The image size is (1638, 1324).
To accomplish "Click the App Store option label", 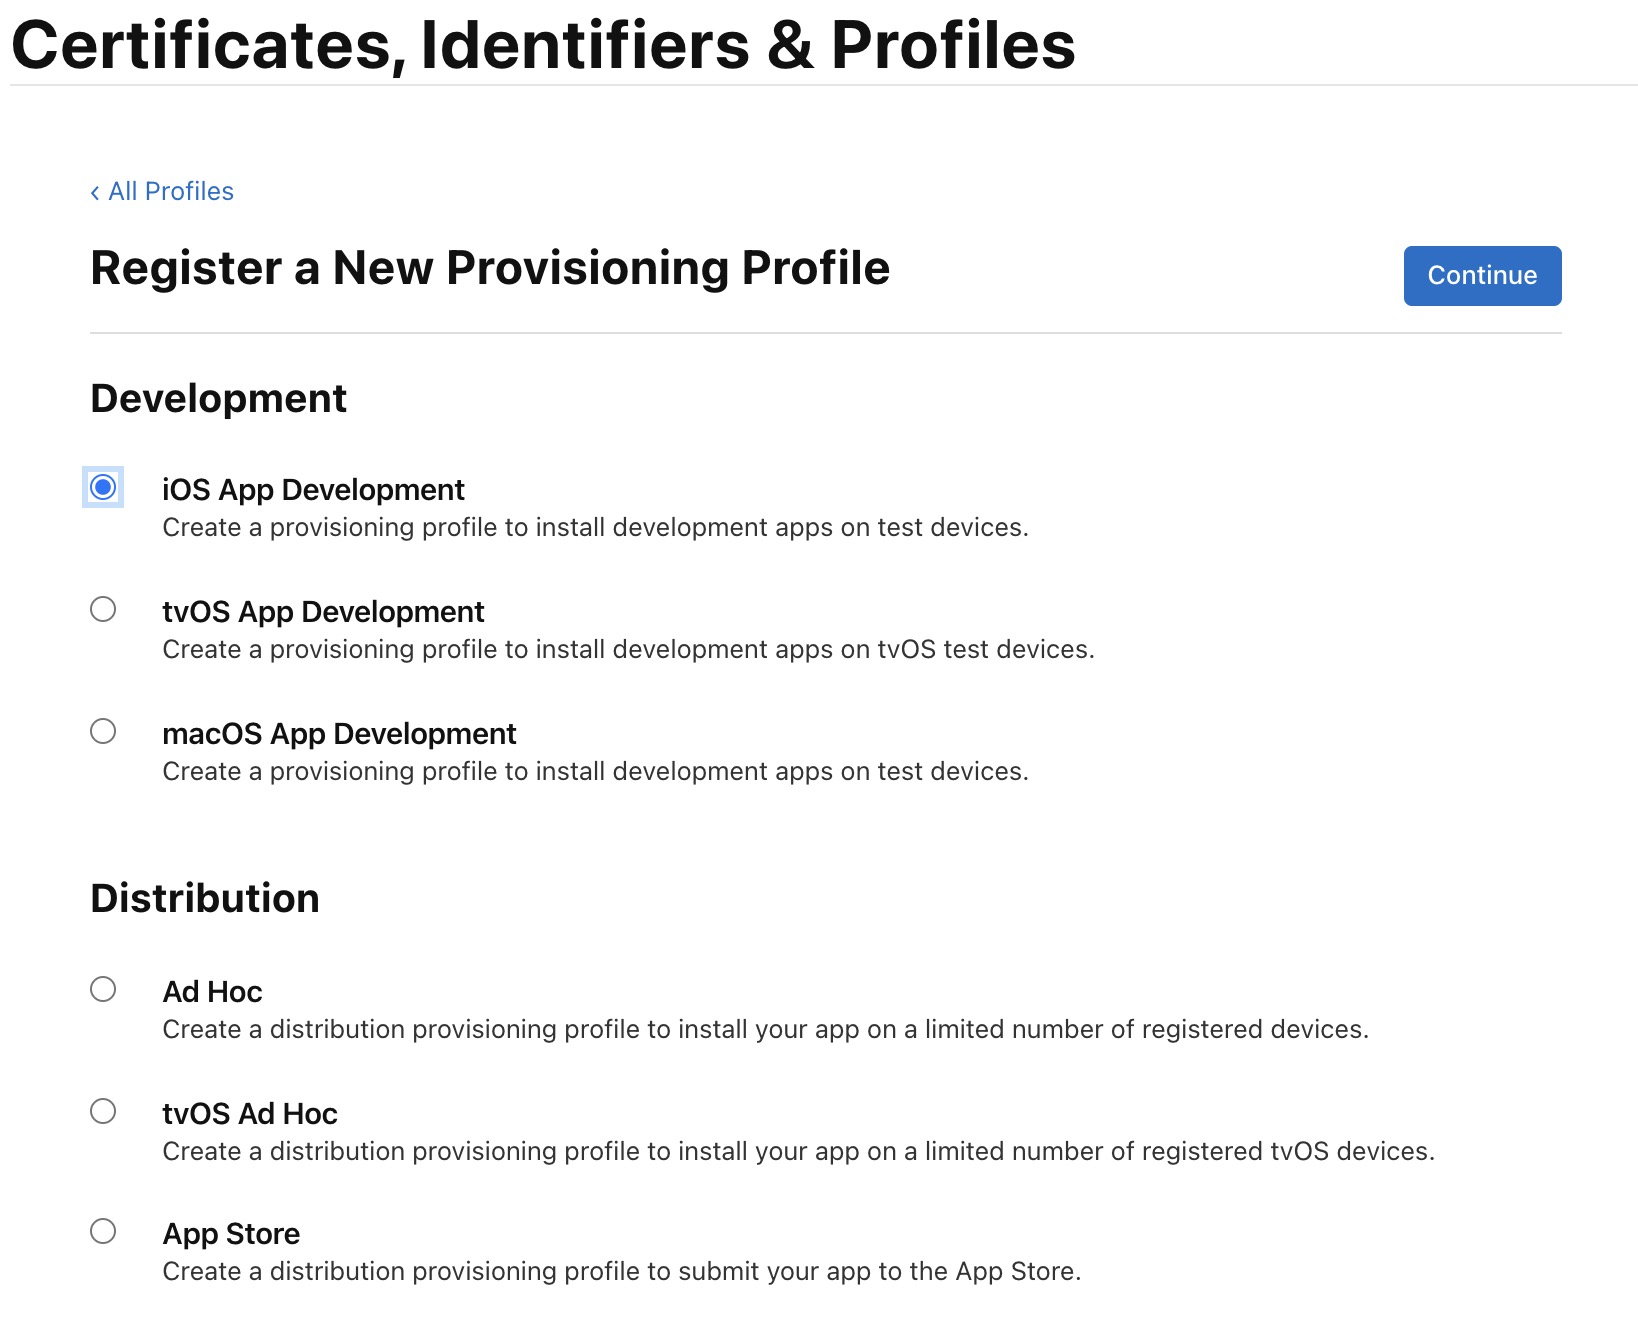I will point(231,1234).
